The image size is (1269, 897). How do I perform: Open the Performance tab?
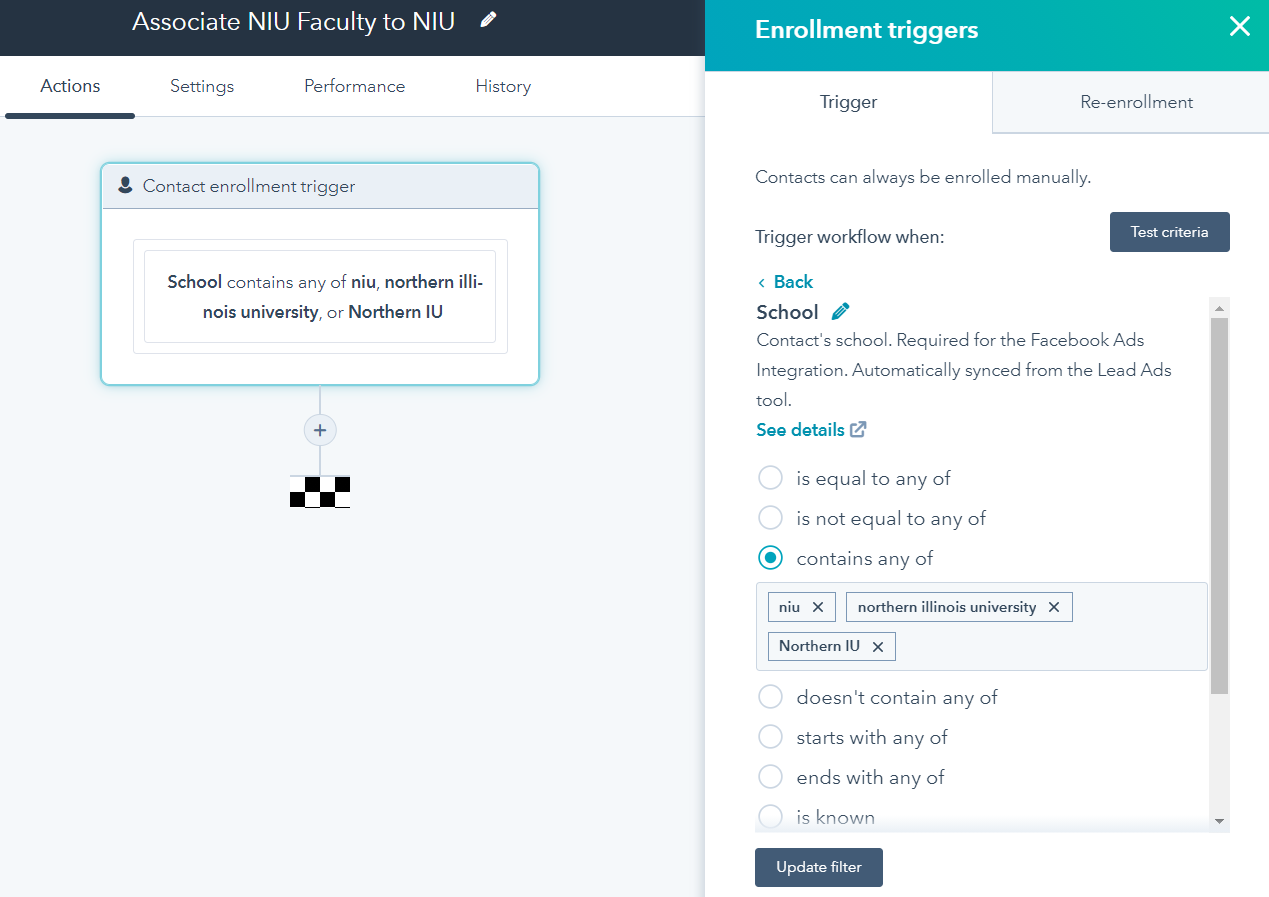354,86
